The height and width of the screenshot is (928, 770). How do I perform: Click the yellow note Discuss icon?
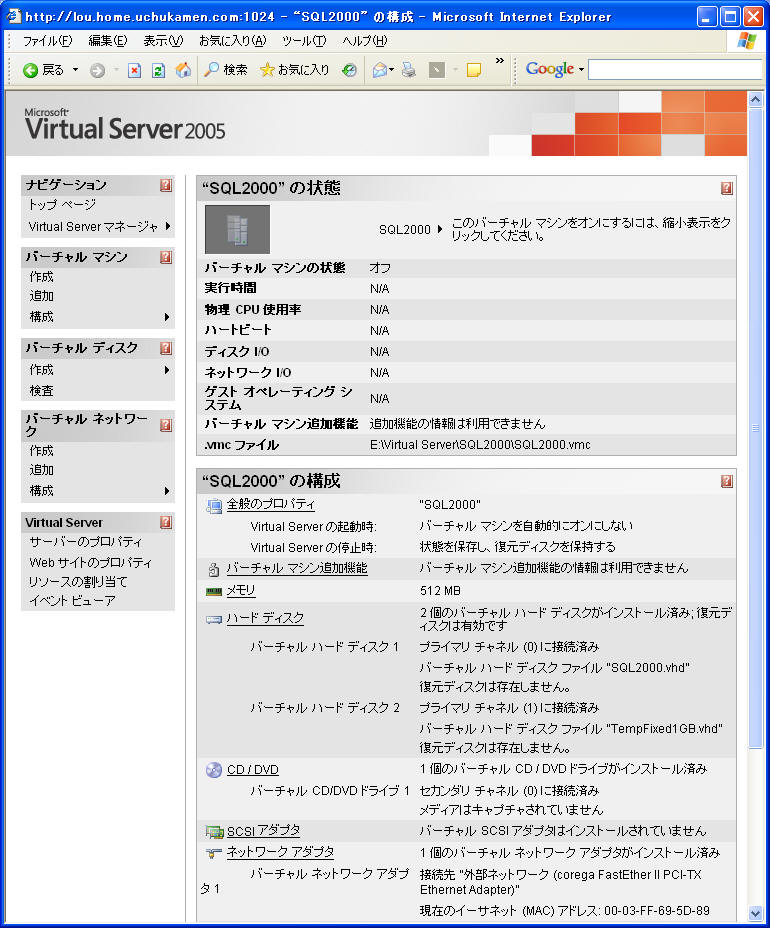tap(473, 70)
